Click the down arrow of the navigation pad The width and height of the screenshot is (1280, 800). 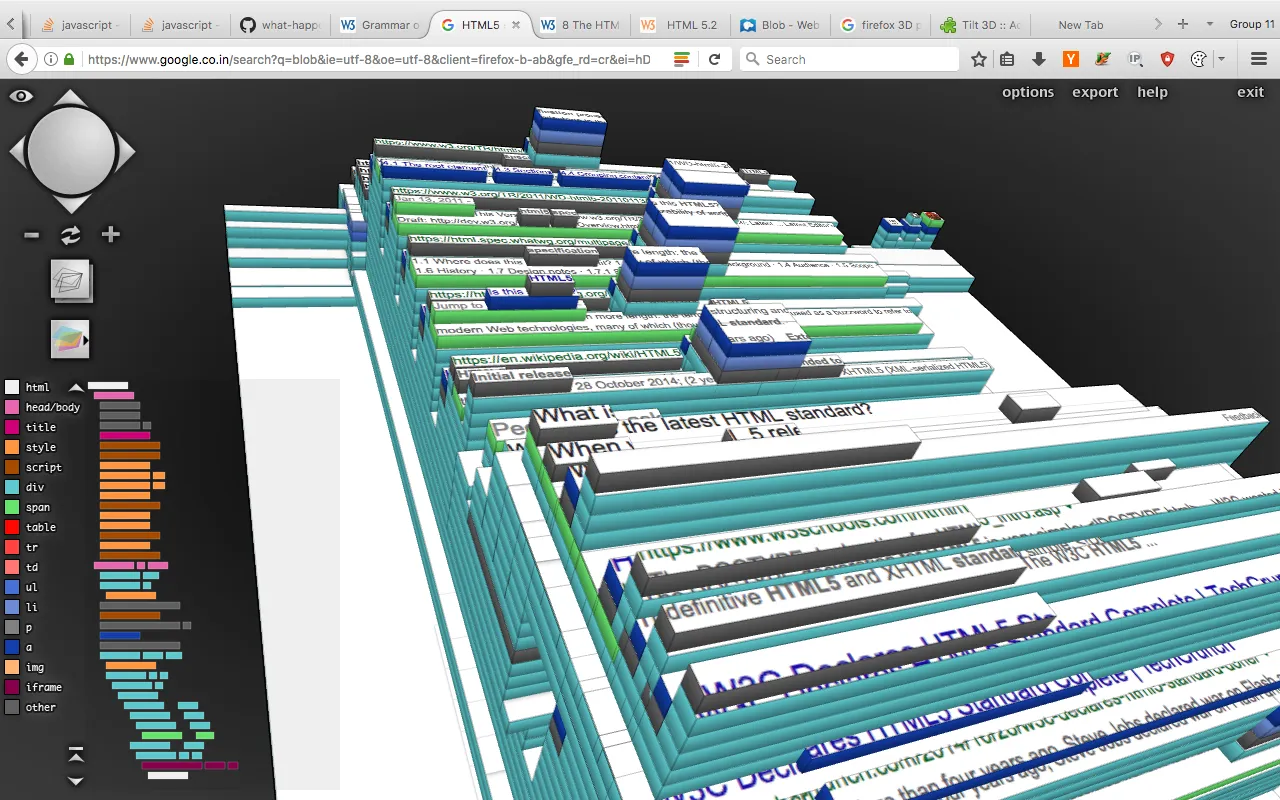71,205
